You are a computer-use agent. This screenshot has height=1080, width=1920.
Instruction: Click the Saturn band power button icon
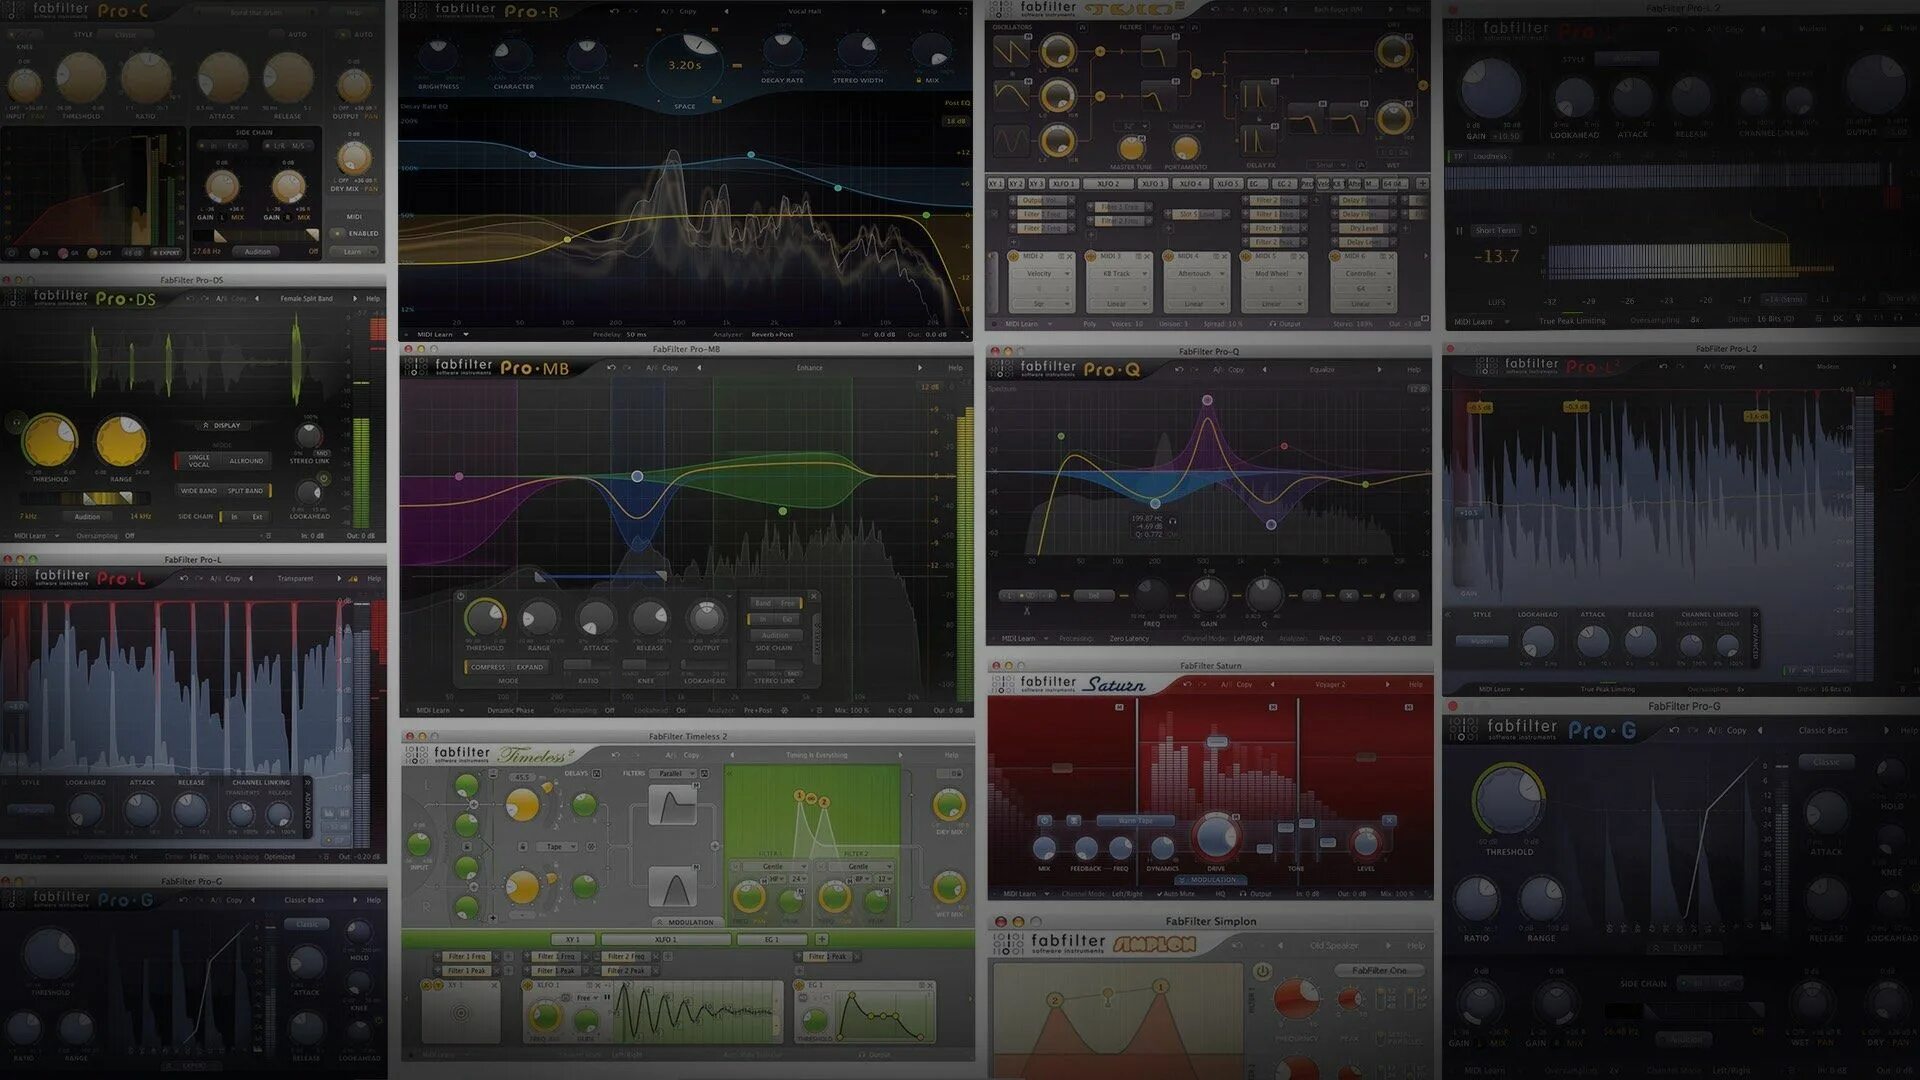click(1044, 821)
